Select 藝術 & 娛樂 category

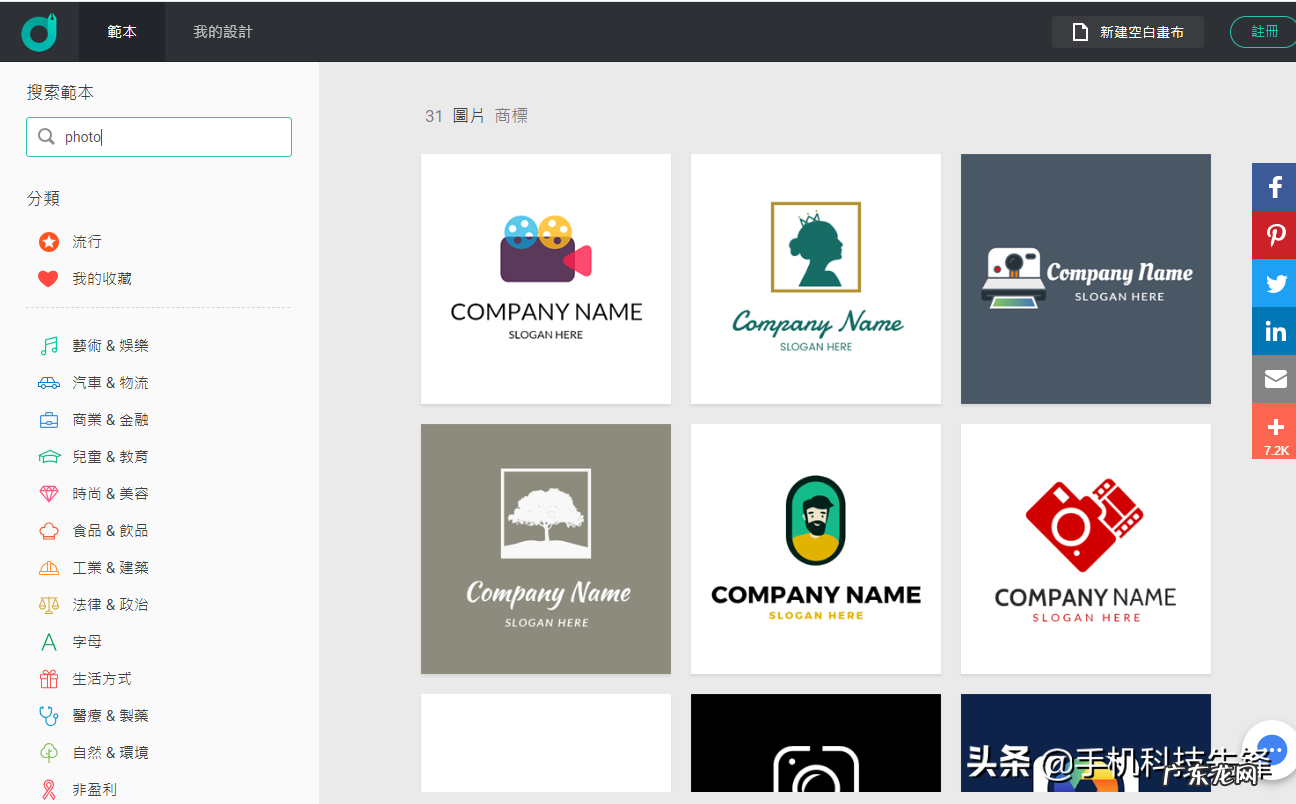pyautogui.click(x=110, y=346)
